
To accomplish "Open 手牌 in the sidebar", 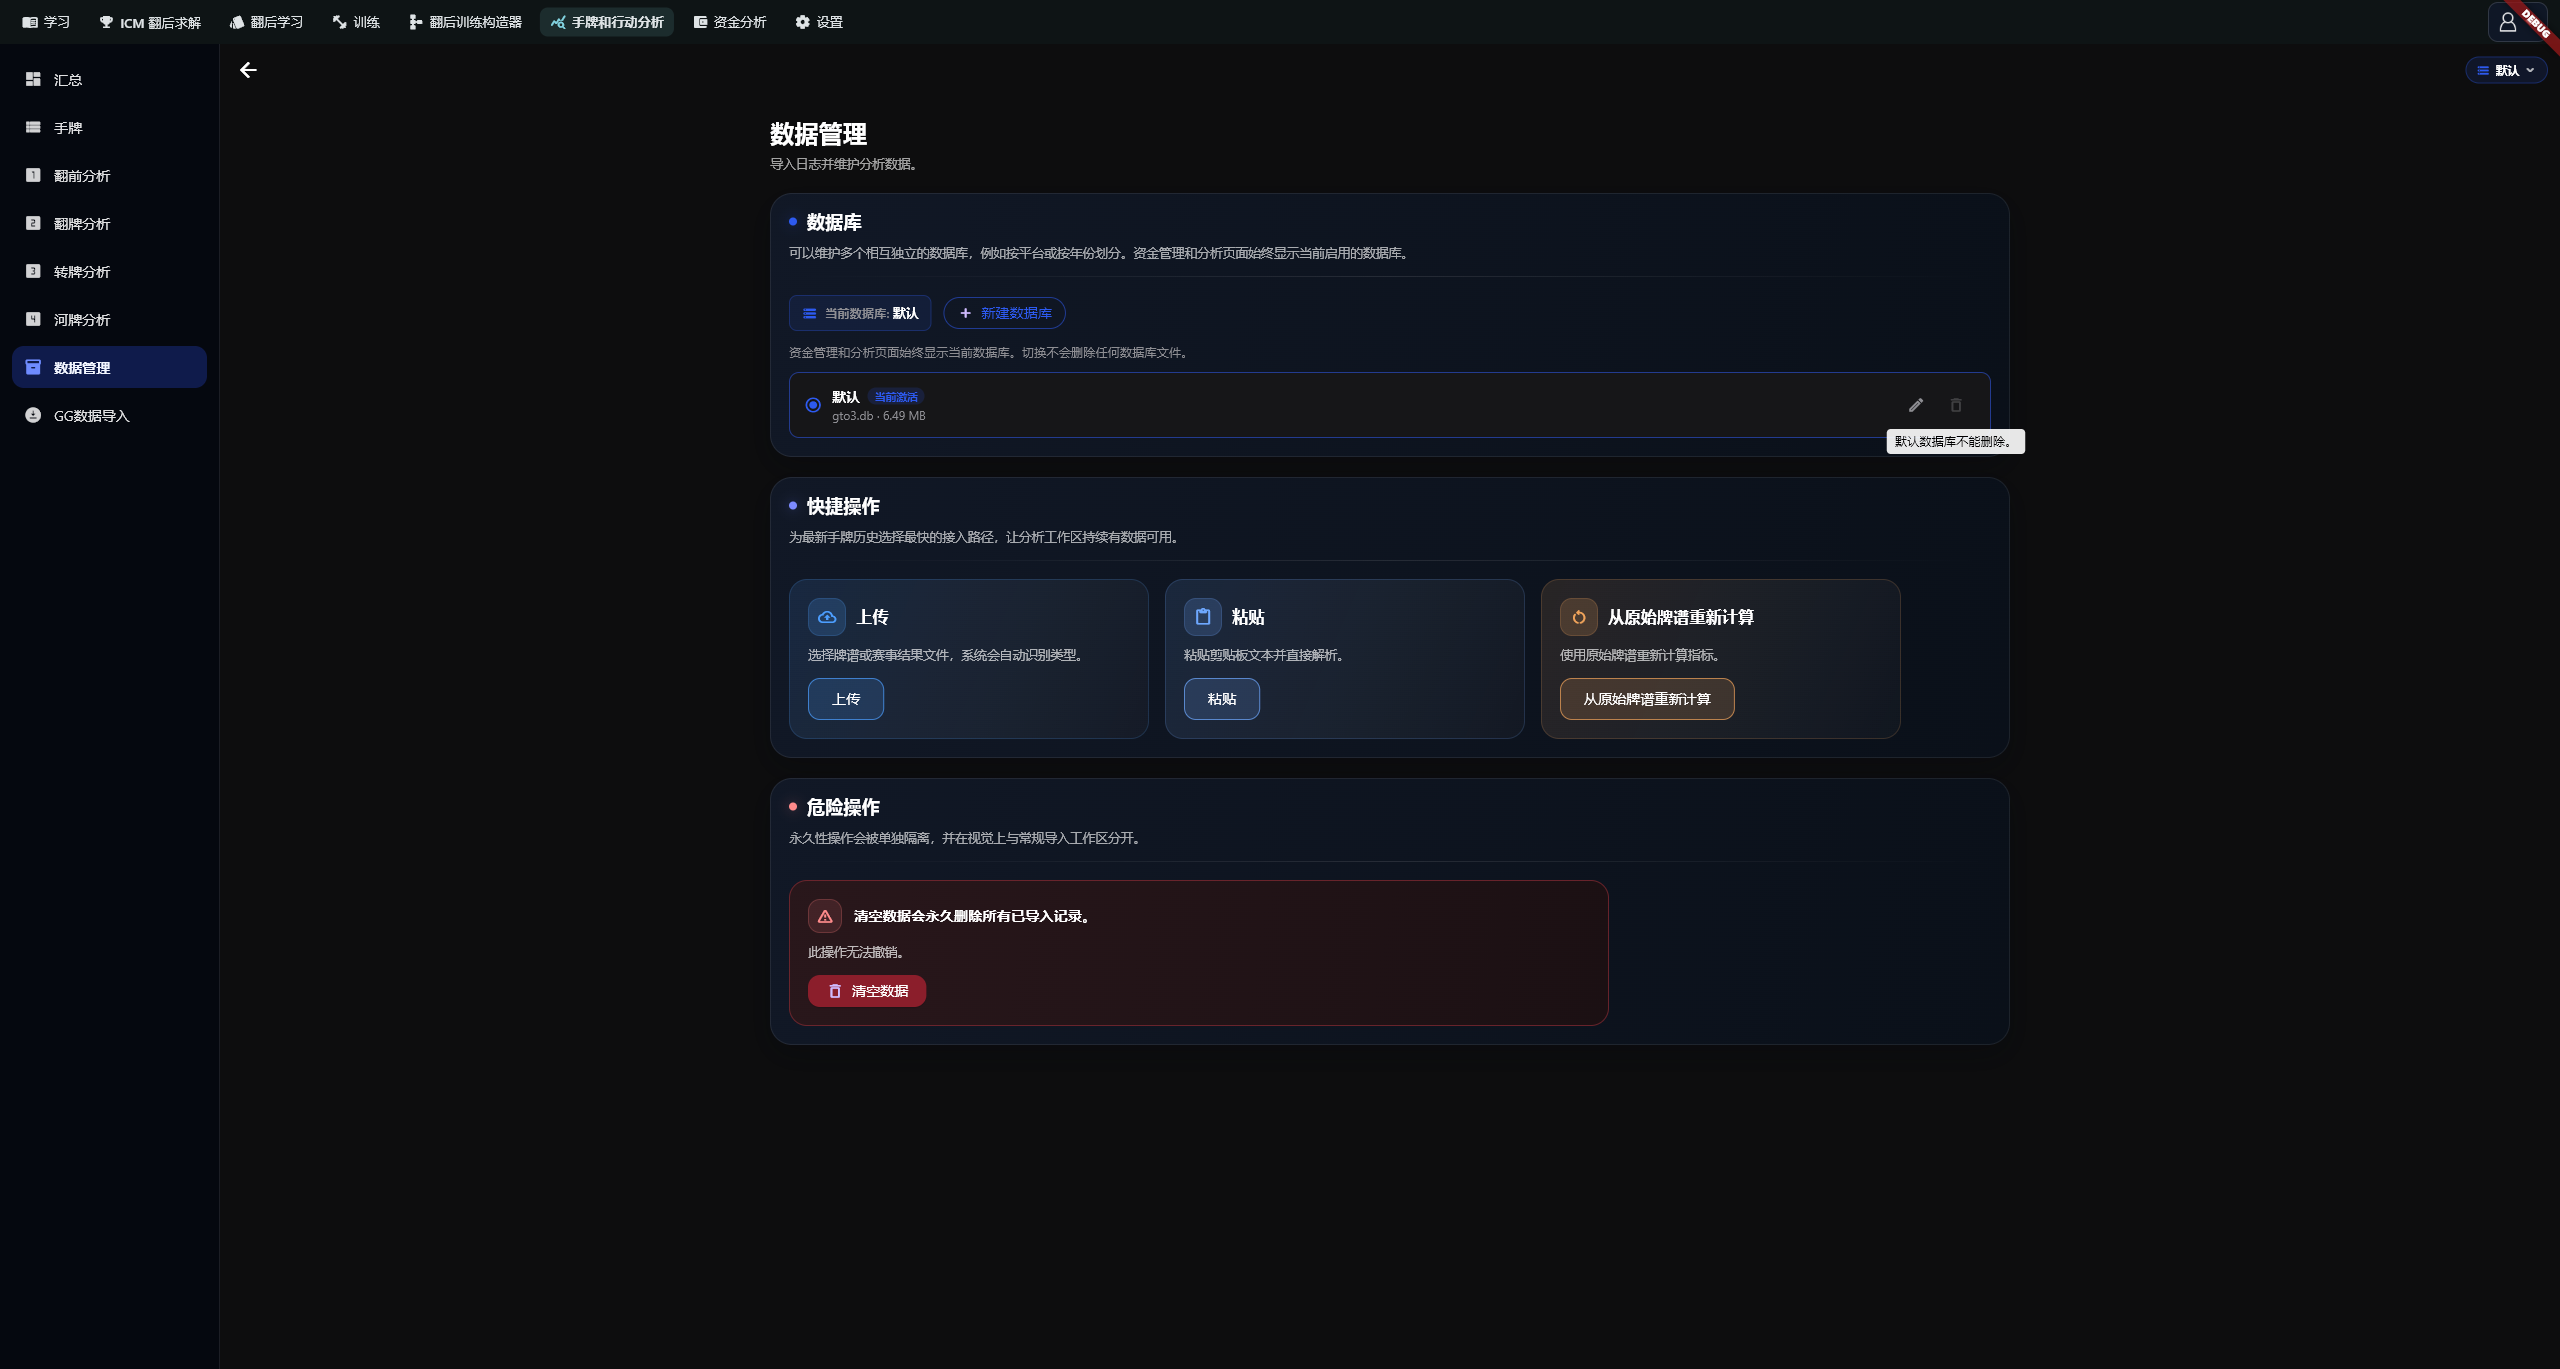I will [x=109, y=127].
